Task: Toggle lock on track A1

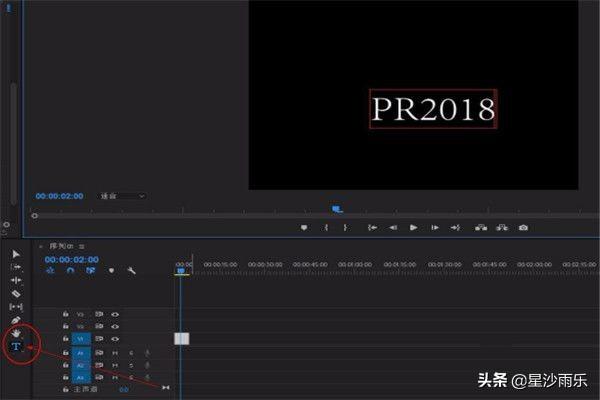Action: pyautogui.click(x=66, y=352)
